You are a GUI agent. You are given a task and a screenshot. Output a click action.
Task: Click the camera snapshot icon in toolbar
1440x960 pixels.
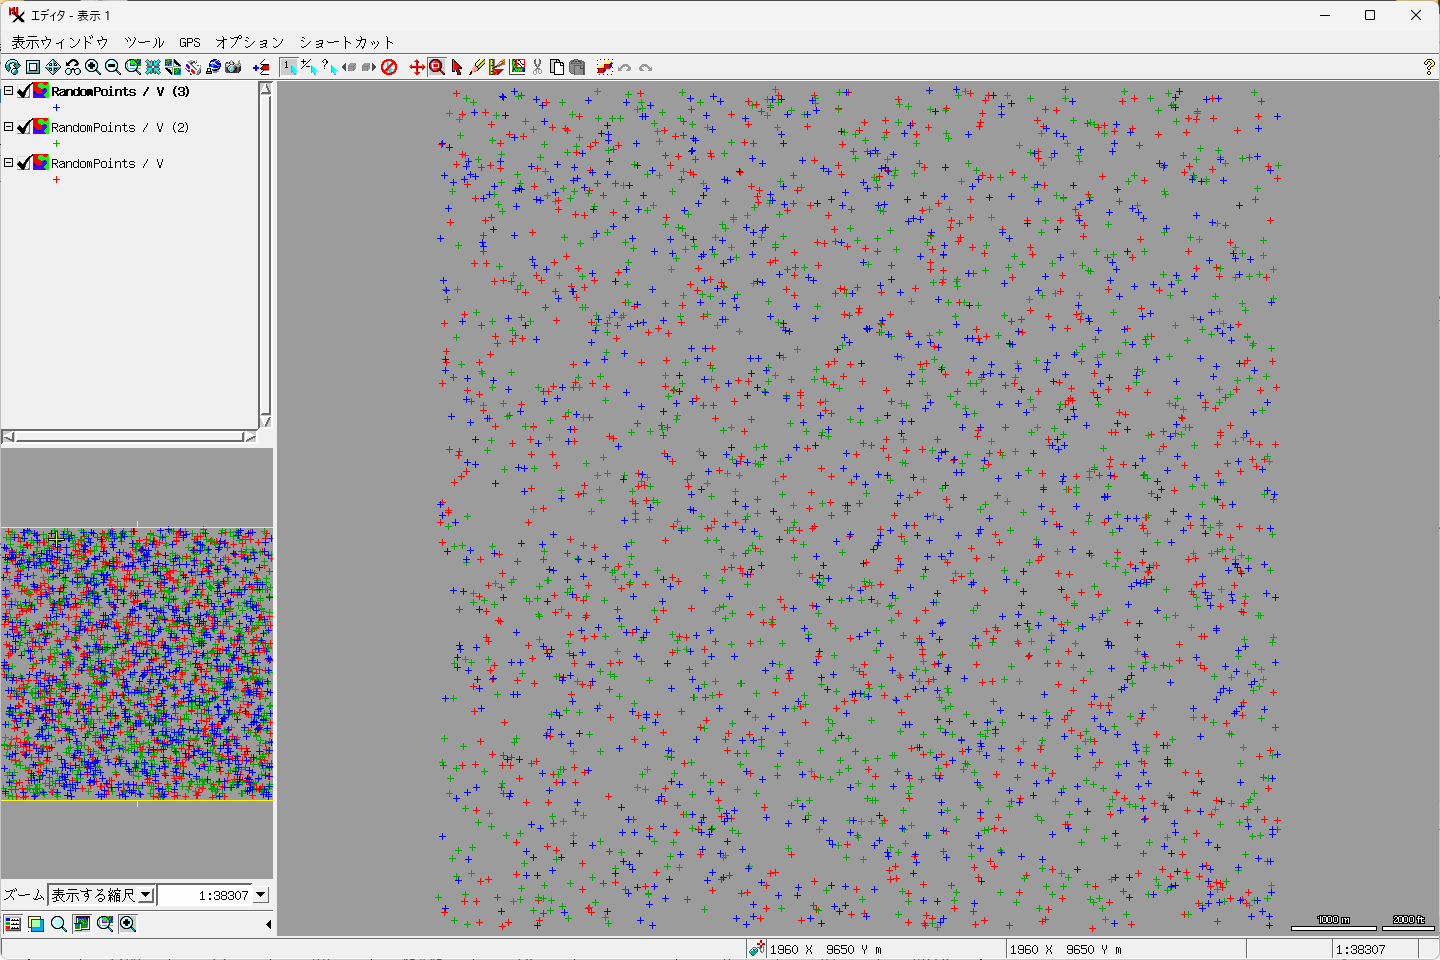[x=233, y=67]
